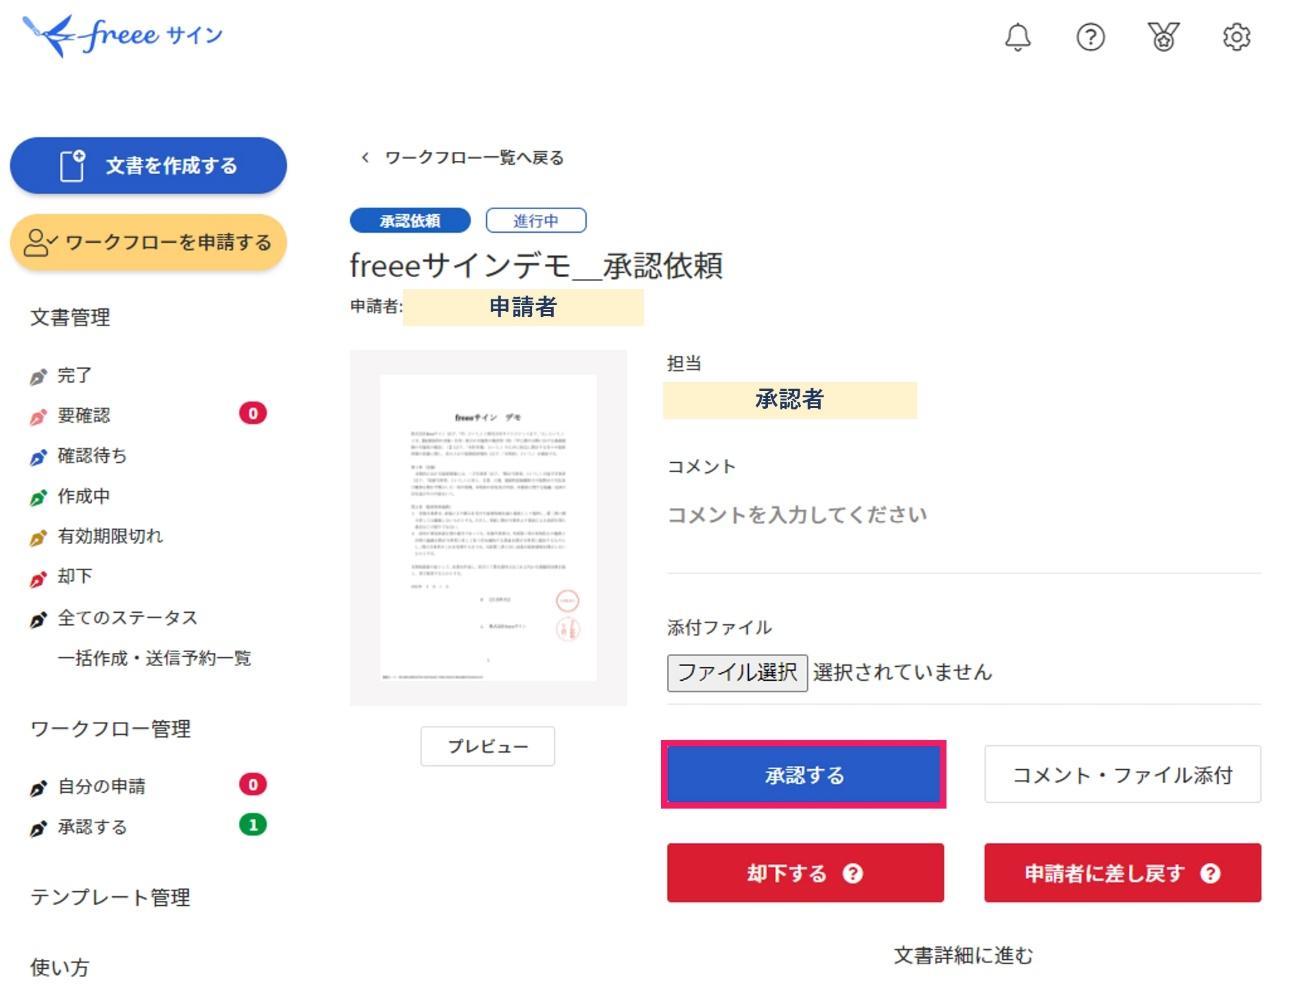Click the blue 承認する approve button
The image size is (1298, 998).
(804, 775)
